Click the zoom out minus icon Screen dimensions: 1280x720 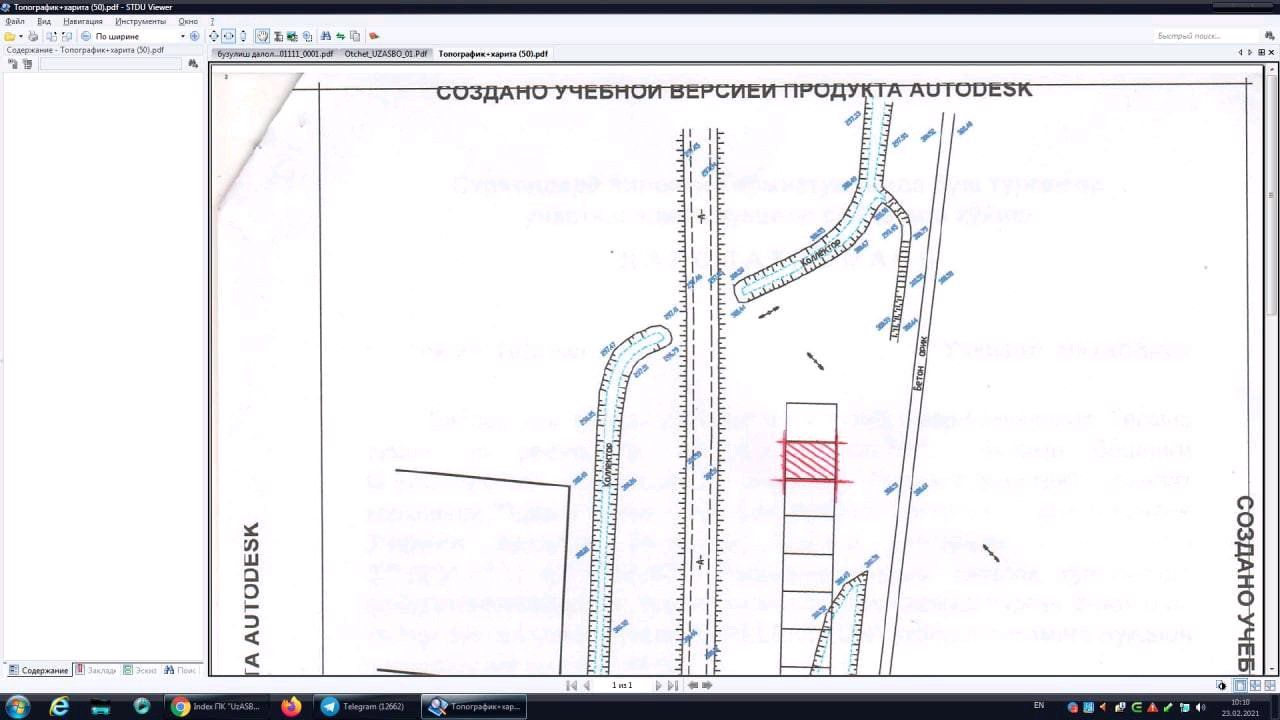pos(86,36)
